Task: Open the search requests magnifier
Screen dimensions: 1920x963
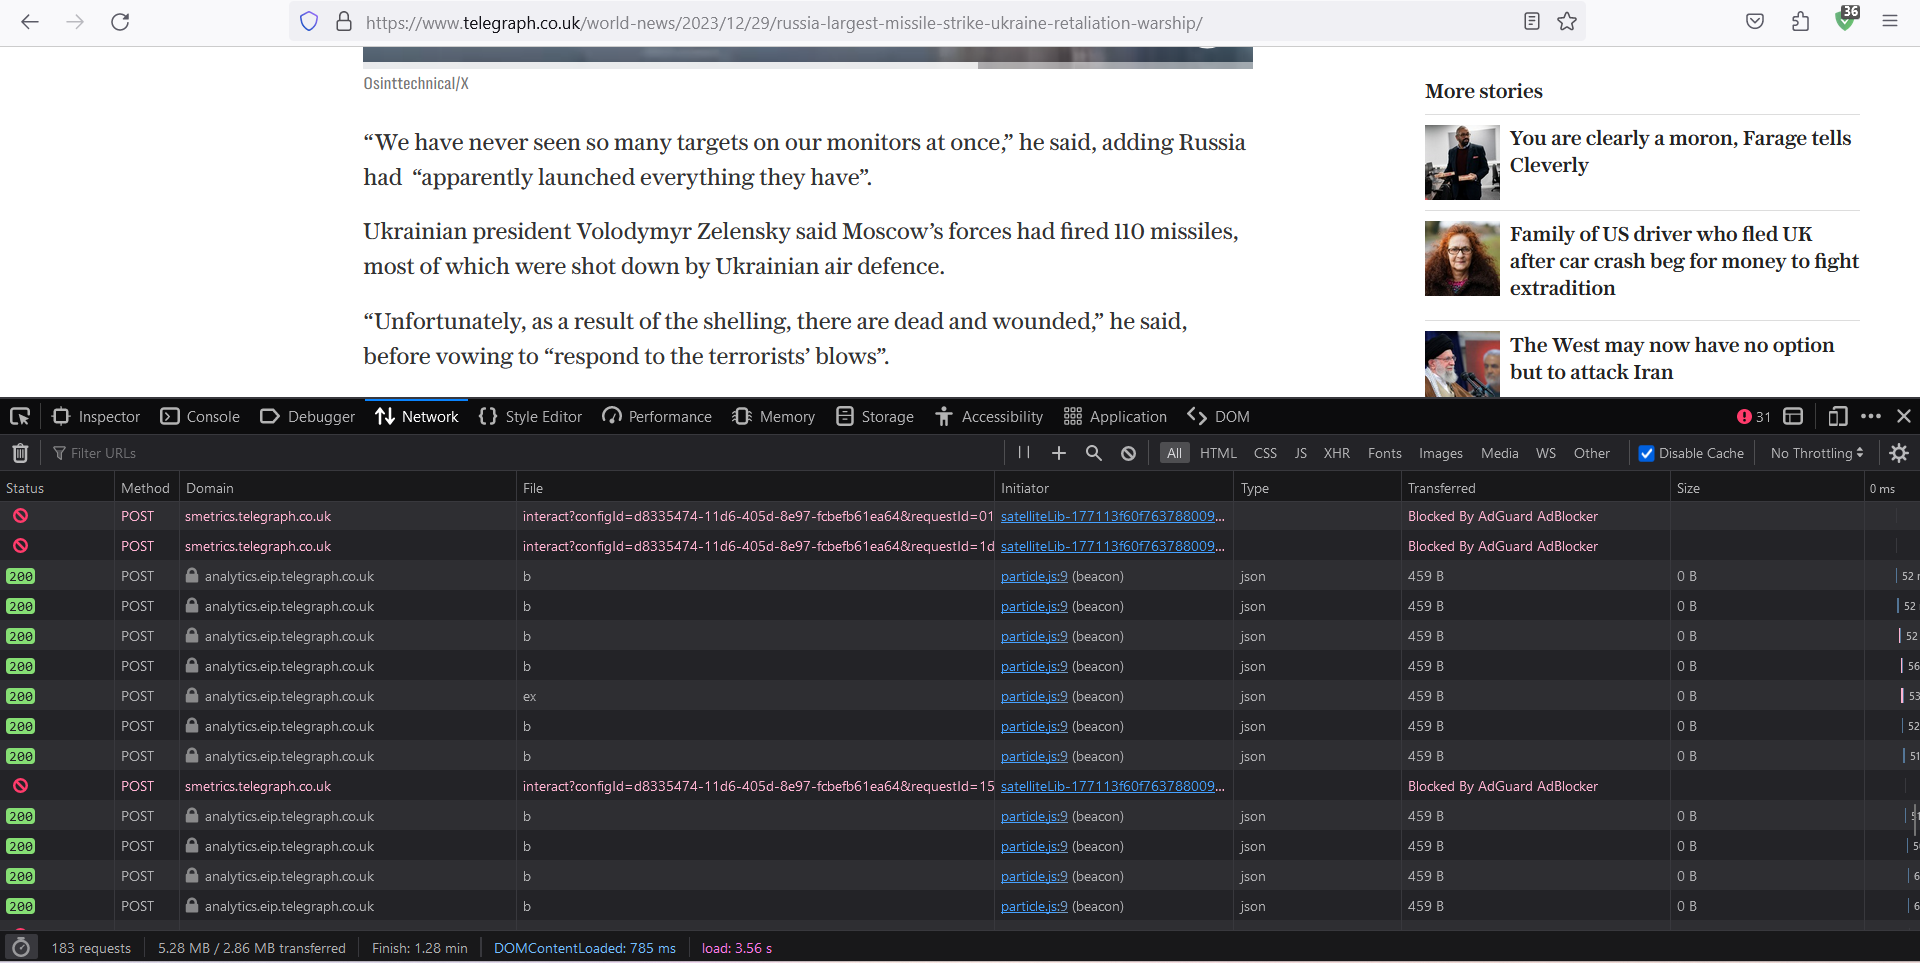Action: point(1093,453)
